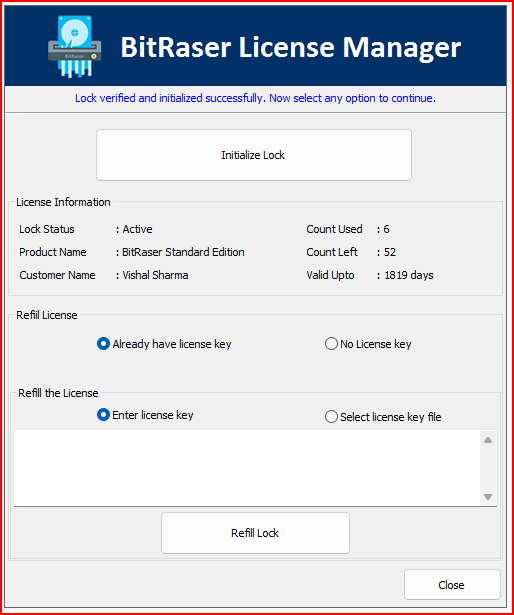Screen dimensions: 514x615
Task: Click inside the license key text box
Action: click(246, 468)
